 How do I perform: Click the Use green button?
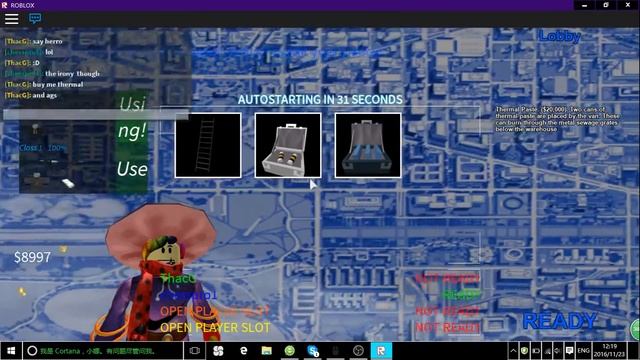132,169
